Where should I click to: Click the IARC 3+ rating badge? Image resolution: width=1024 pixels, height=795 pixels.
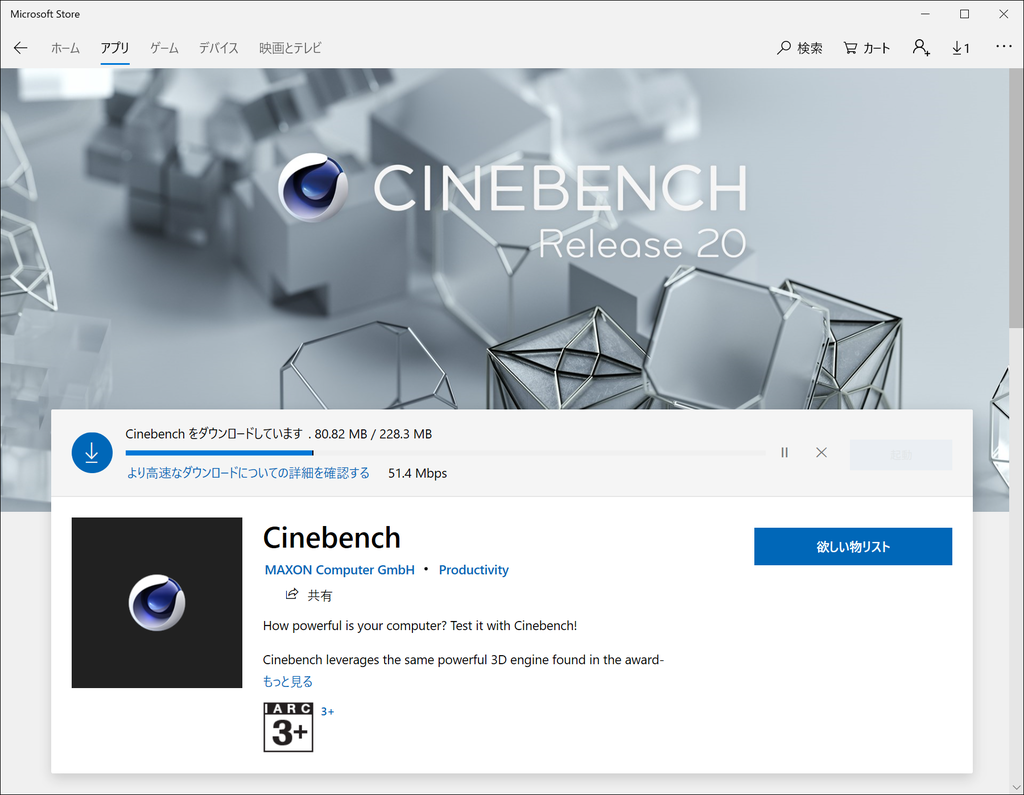tap(288, 727)
